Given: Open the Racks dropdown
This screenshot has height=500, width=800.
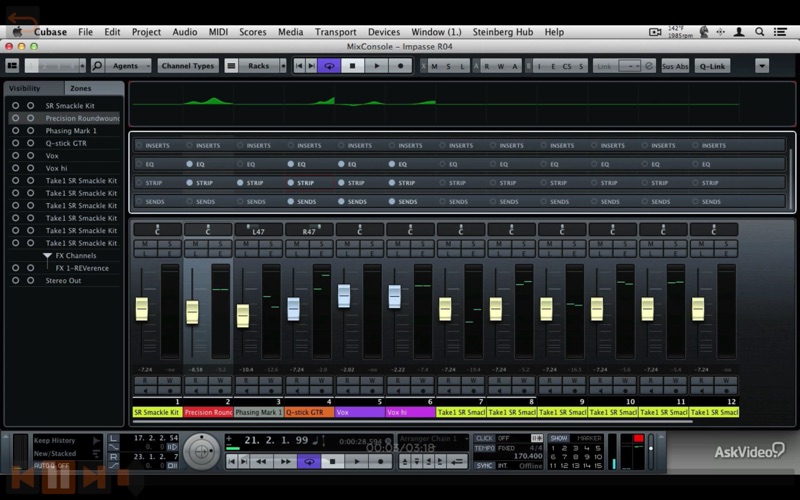Looking at the screenshot, I should [258, 66].
